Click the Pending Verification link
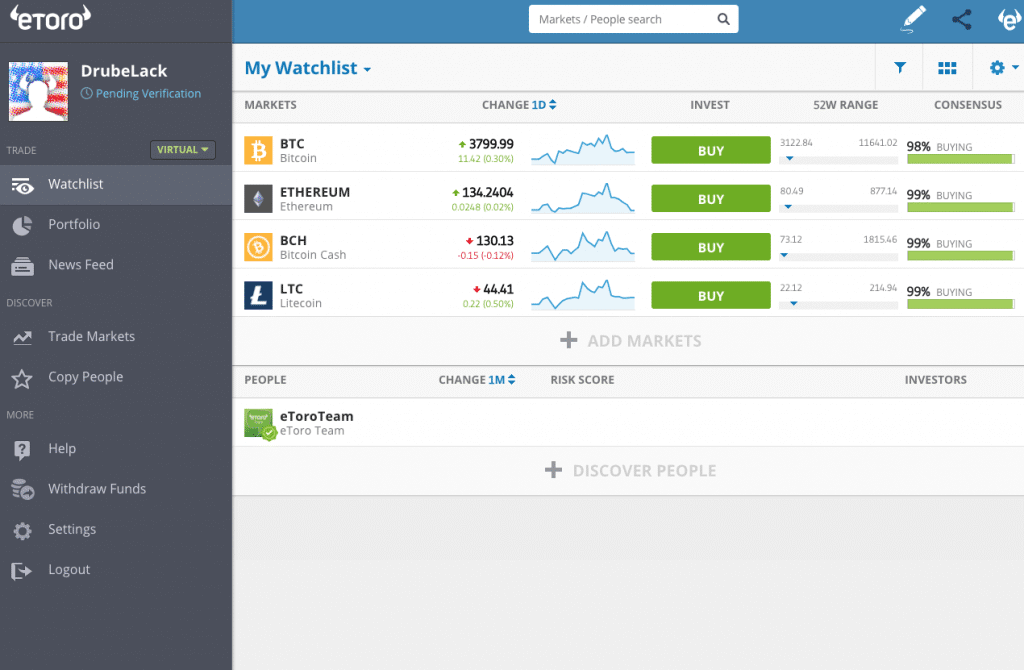1024x670 pixels. (140, 93)
